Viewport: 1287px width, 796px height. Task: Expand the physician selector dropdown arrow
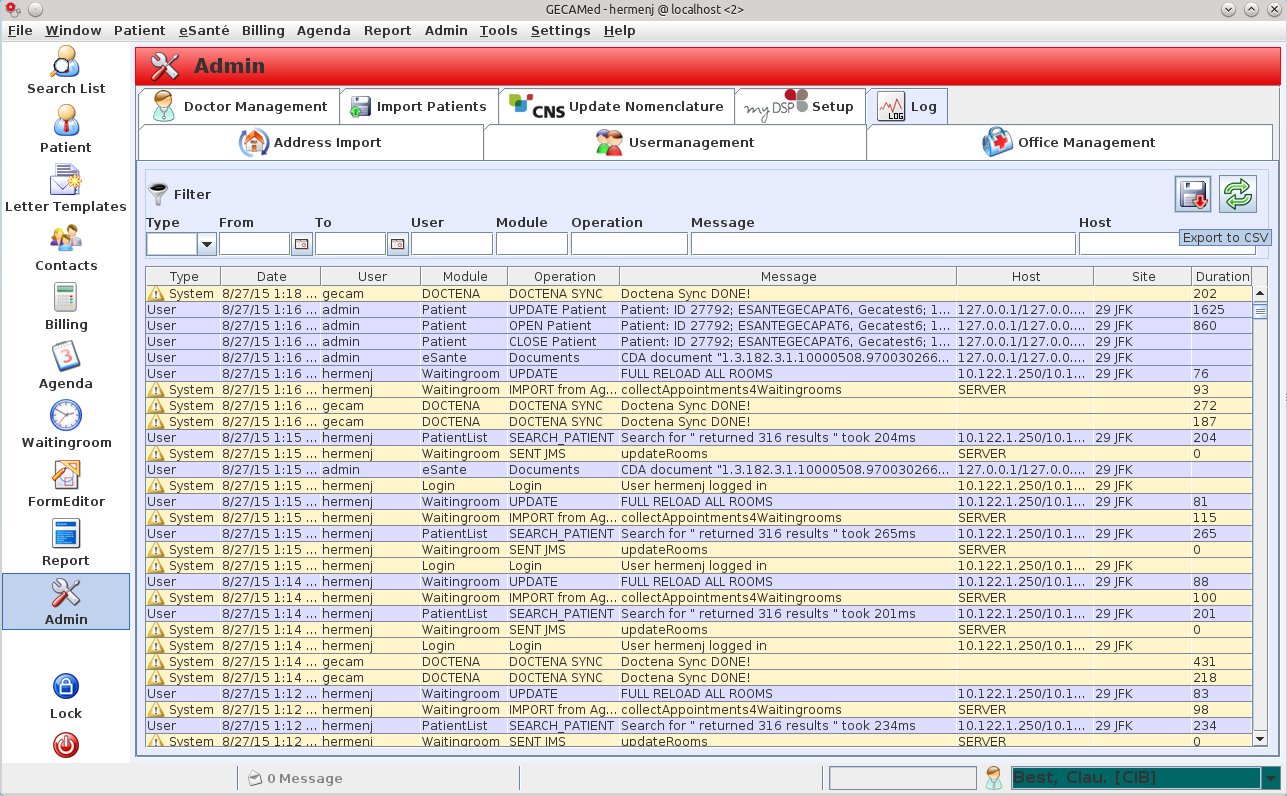pos(1270,778)
